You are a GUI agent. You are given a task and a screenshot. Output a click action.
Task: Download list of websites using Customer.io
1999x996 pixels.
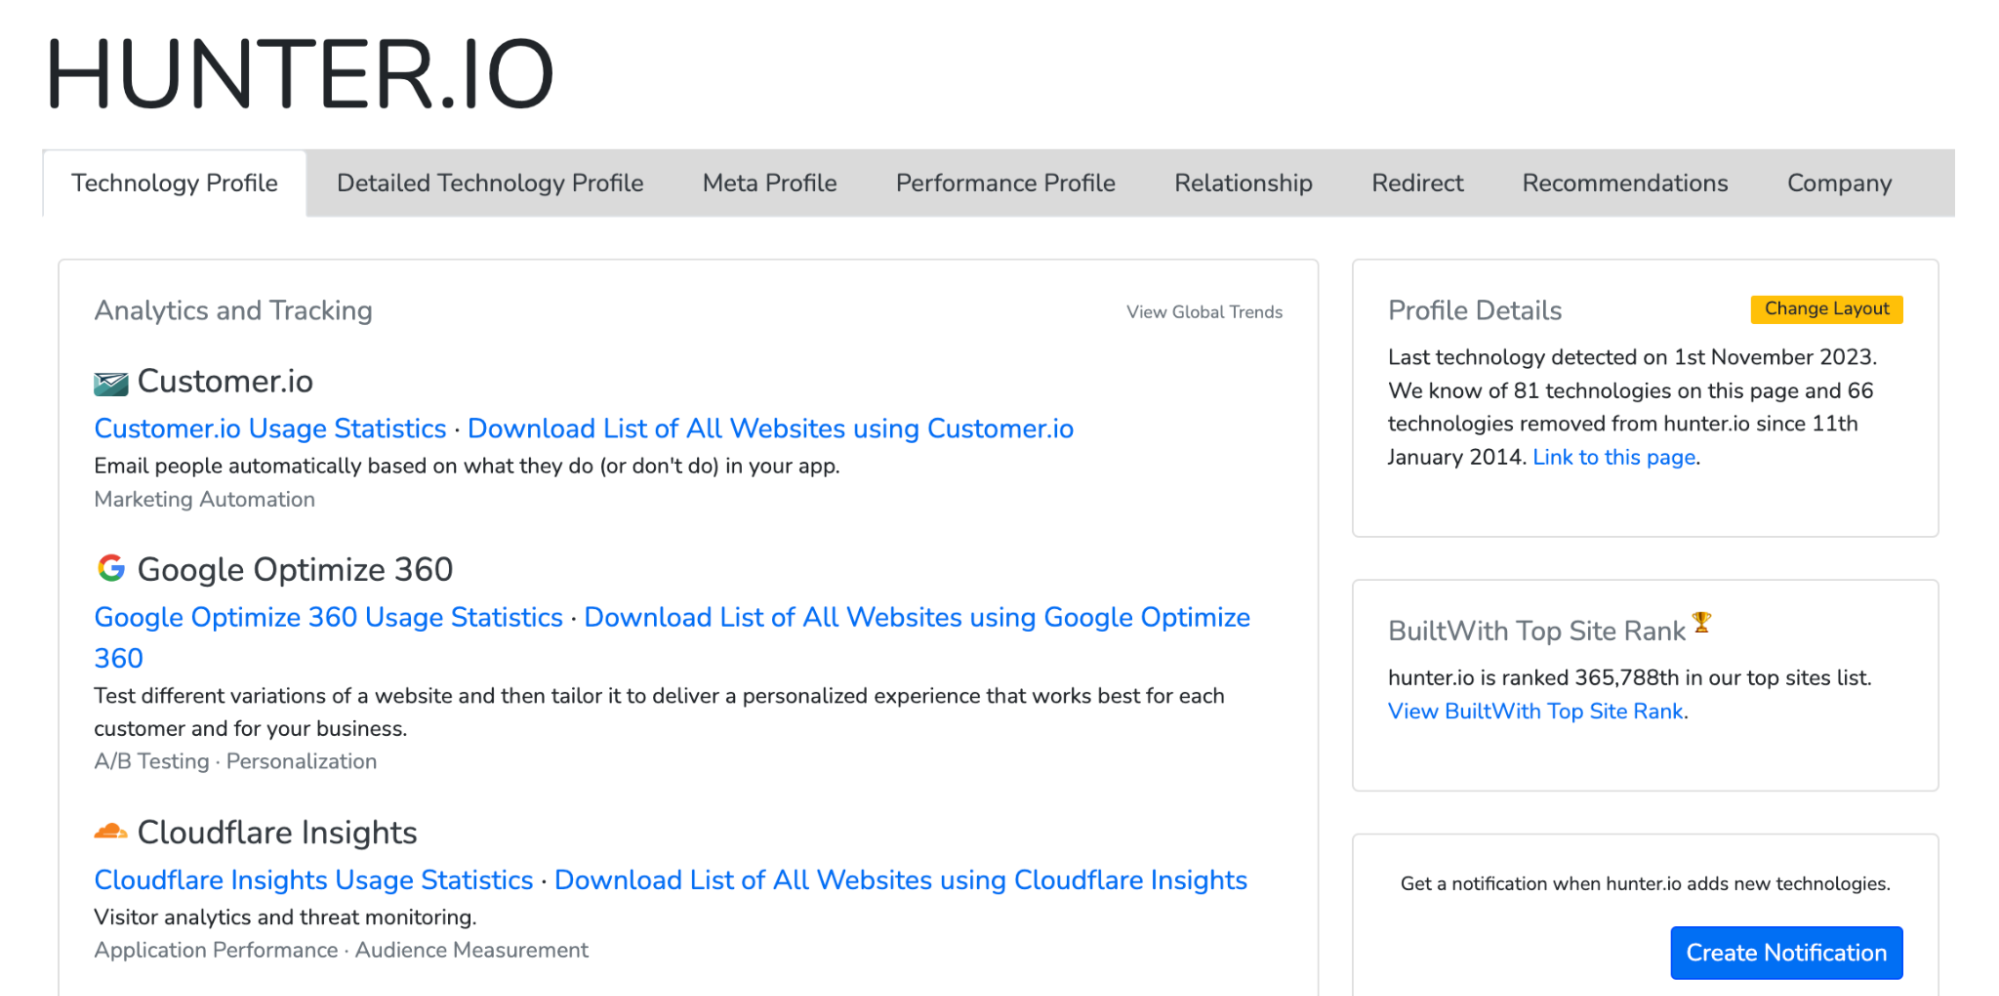tap(770, 428)
